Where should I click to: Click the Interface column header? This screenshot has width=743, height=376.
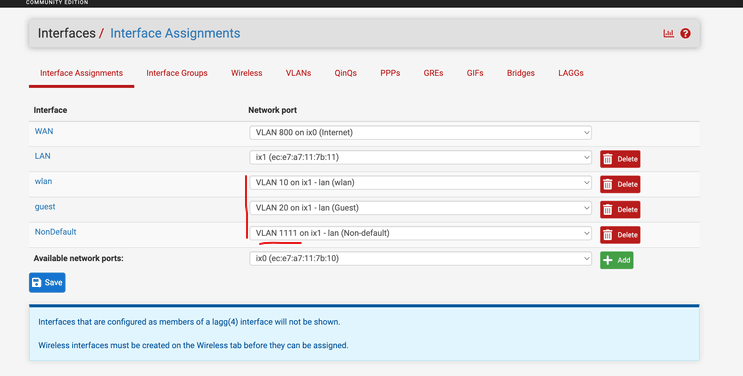click(50, 110)
